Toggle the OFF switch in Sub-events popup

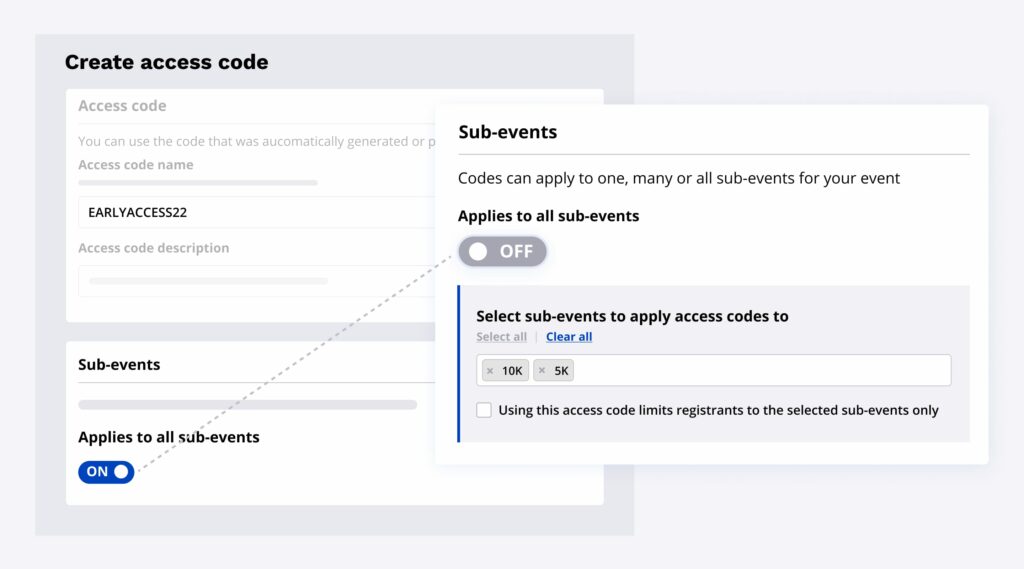pyautogui.click(x=502, y=252)
